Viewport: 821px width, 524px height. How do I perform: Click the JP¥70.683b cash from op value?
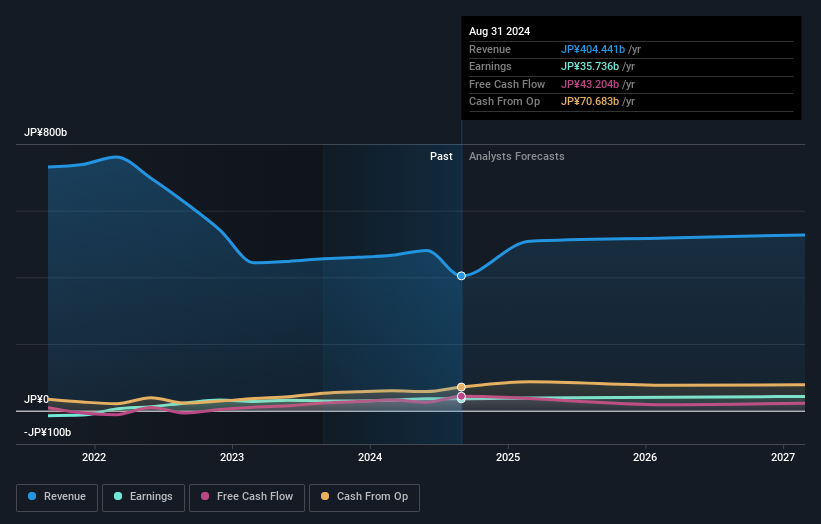pos(590,102)
